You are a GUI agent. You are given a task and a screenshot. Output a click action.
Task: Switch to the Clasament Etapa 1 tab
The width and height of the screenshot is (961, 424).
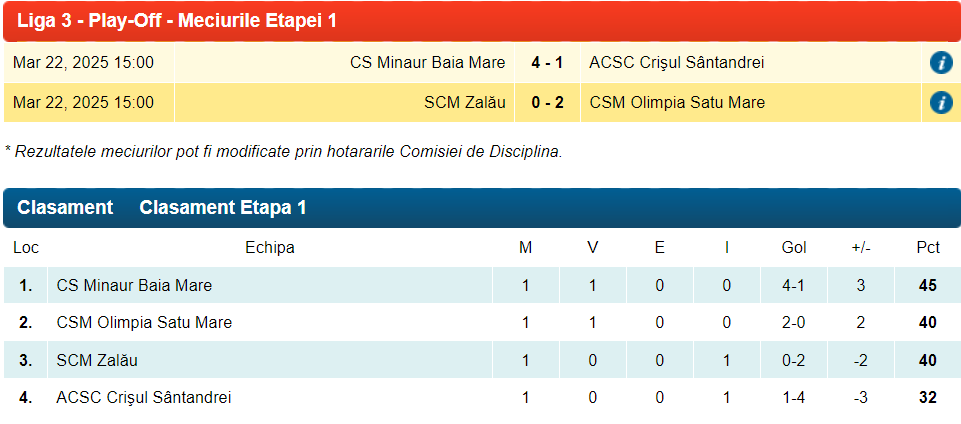coord(222,208)
